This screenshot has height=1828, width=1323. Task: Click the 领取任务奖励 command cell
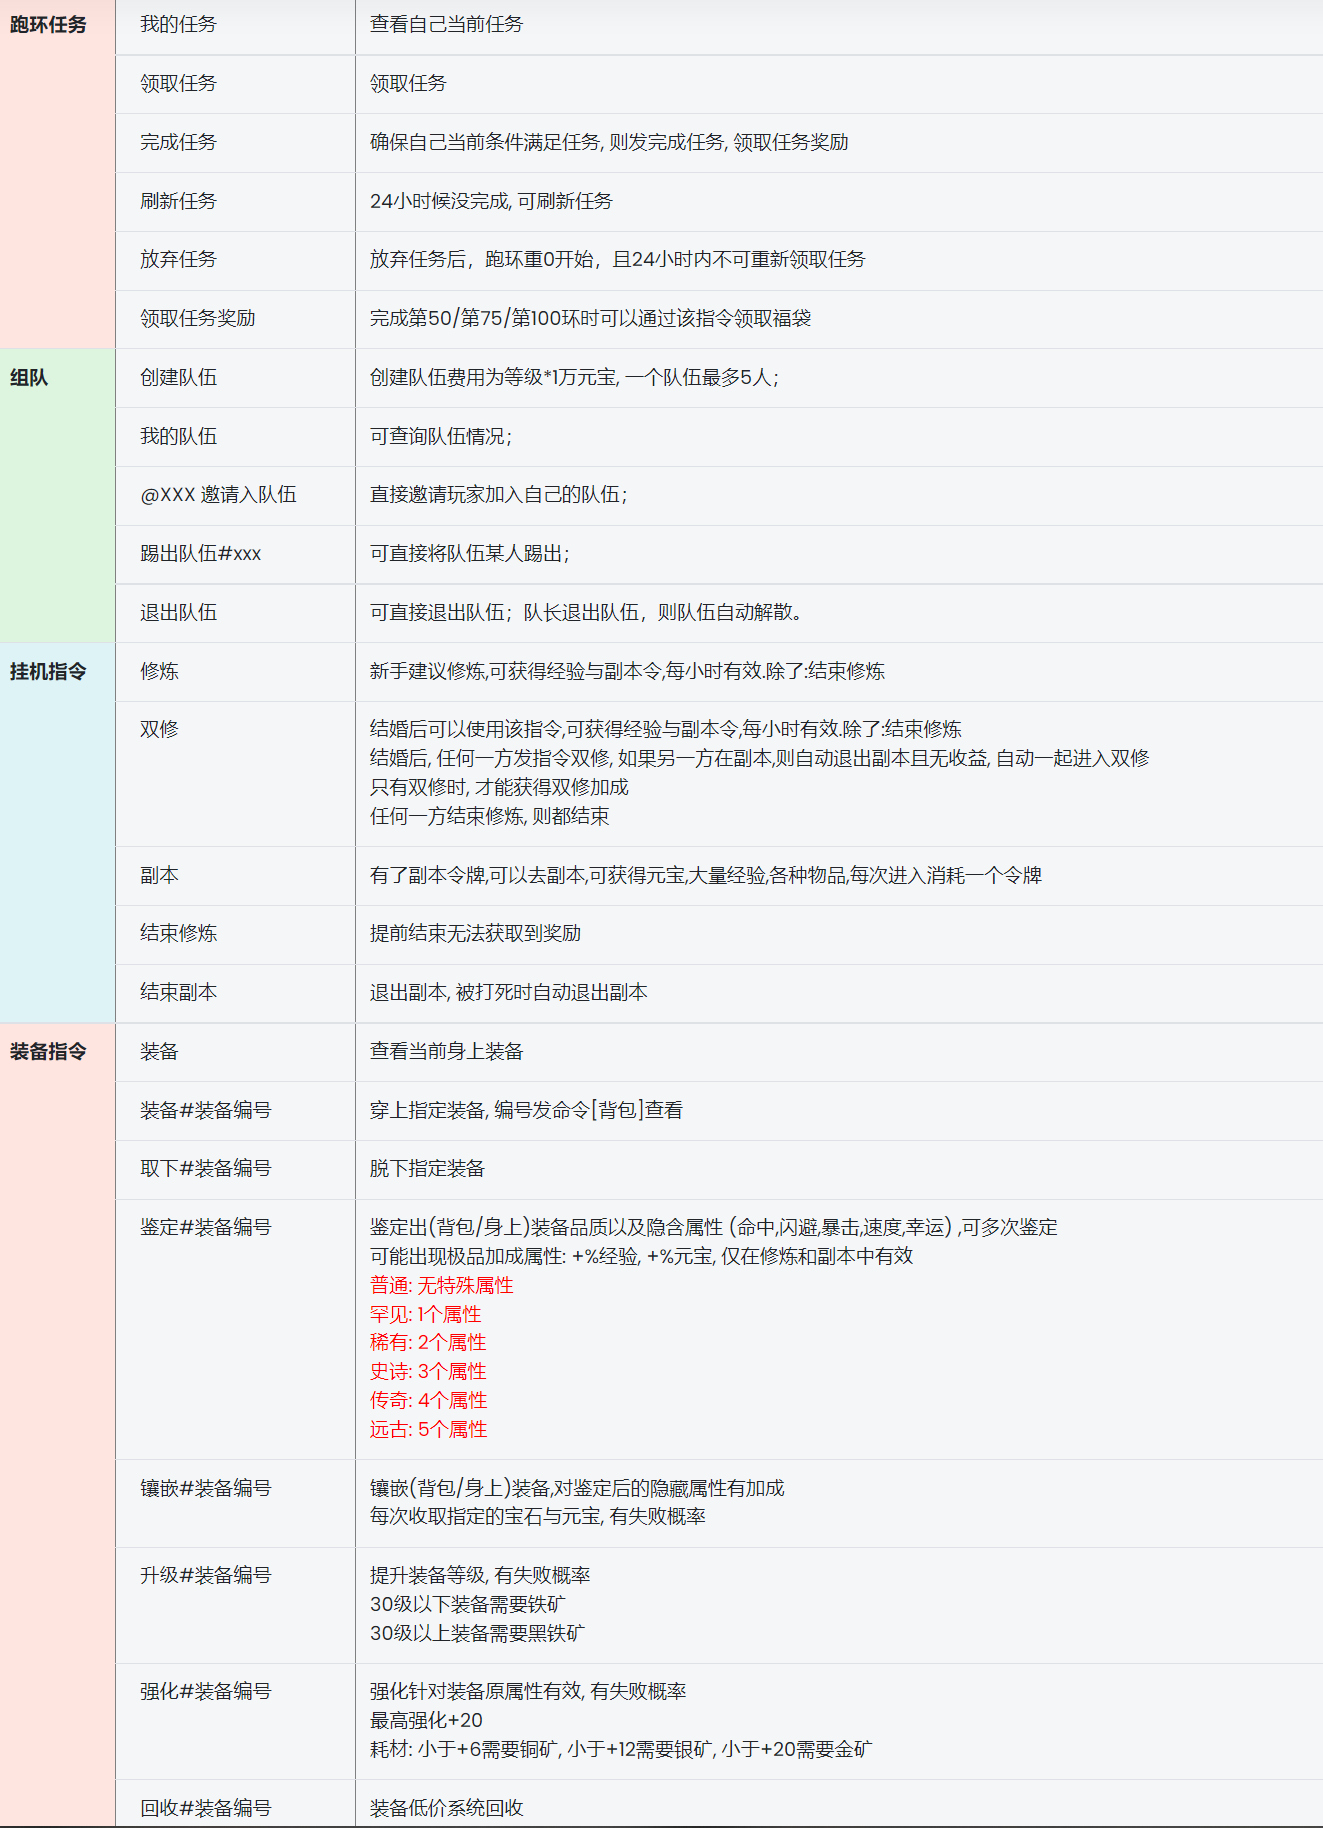click(235, 319)
